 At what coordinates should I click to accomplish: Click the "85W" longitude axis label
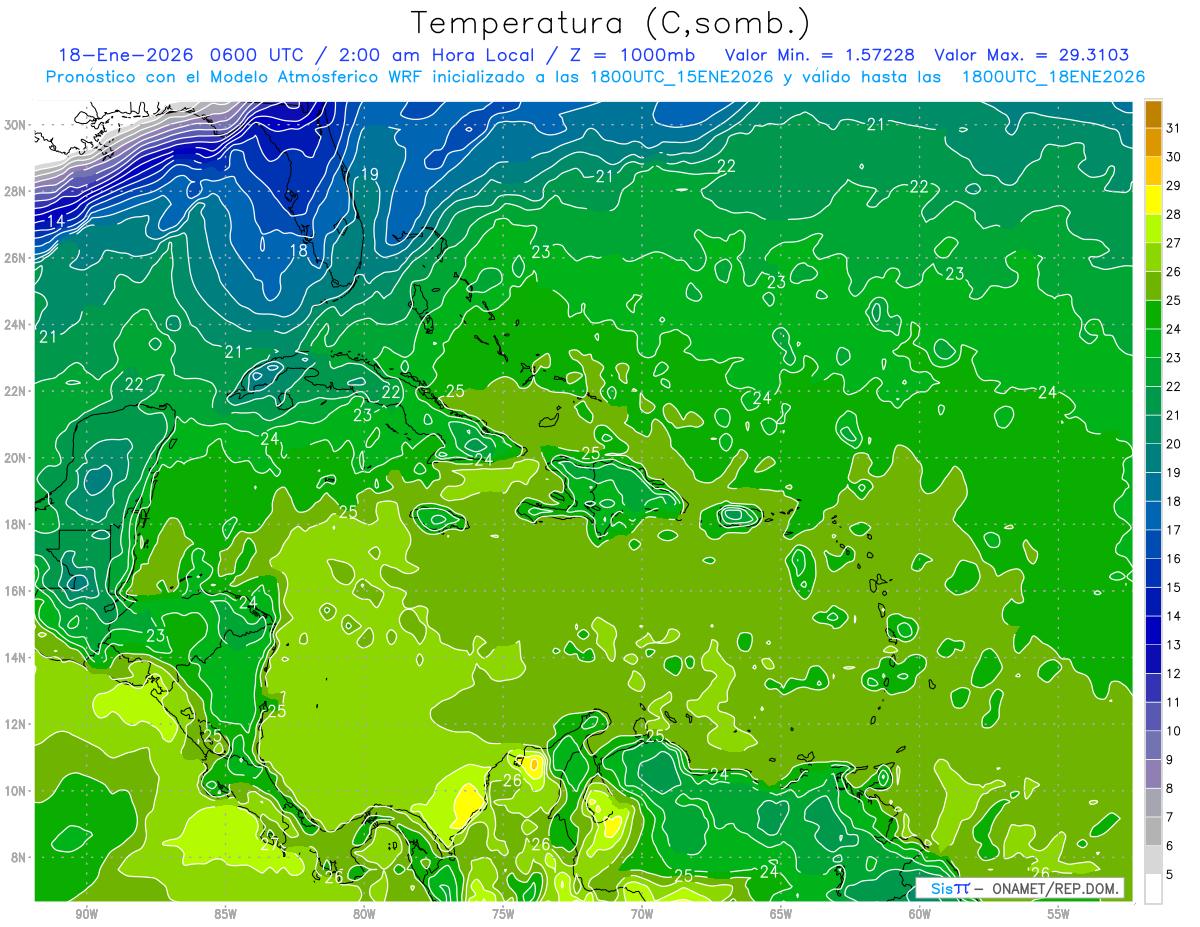(226, 914)
